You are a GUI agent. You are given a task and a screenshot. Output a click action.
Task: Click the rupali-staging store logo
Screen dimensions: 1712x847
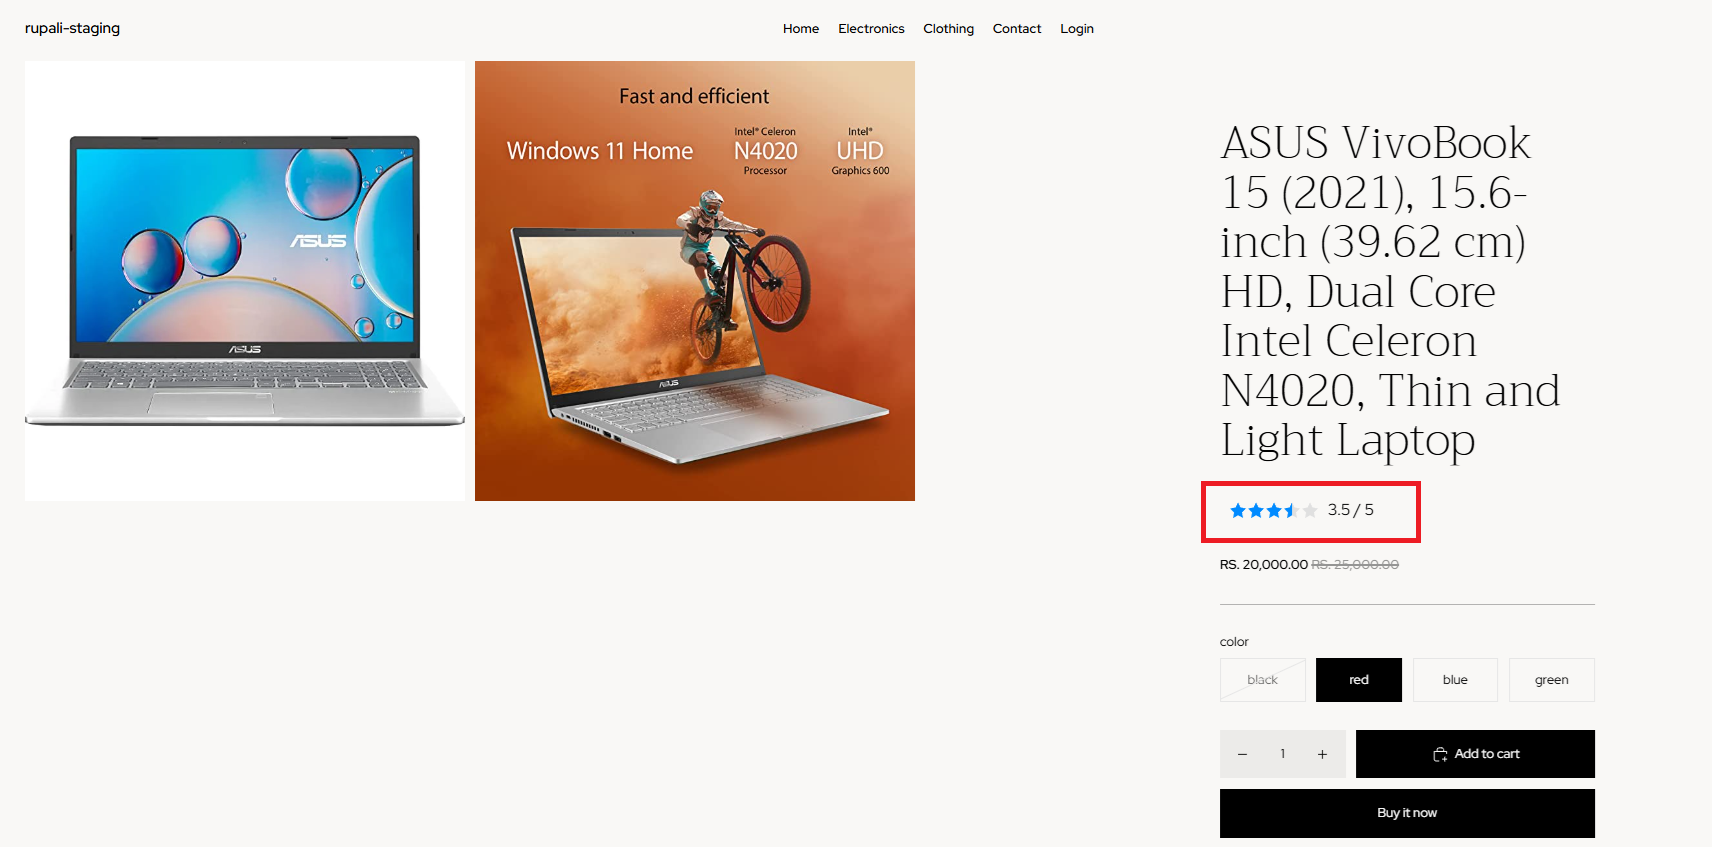point(72,28)
